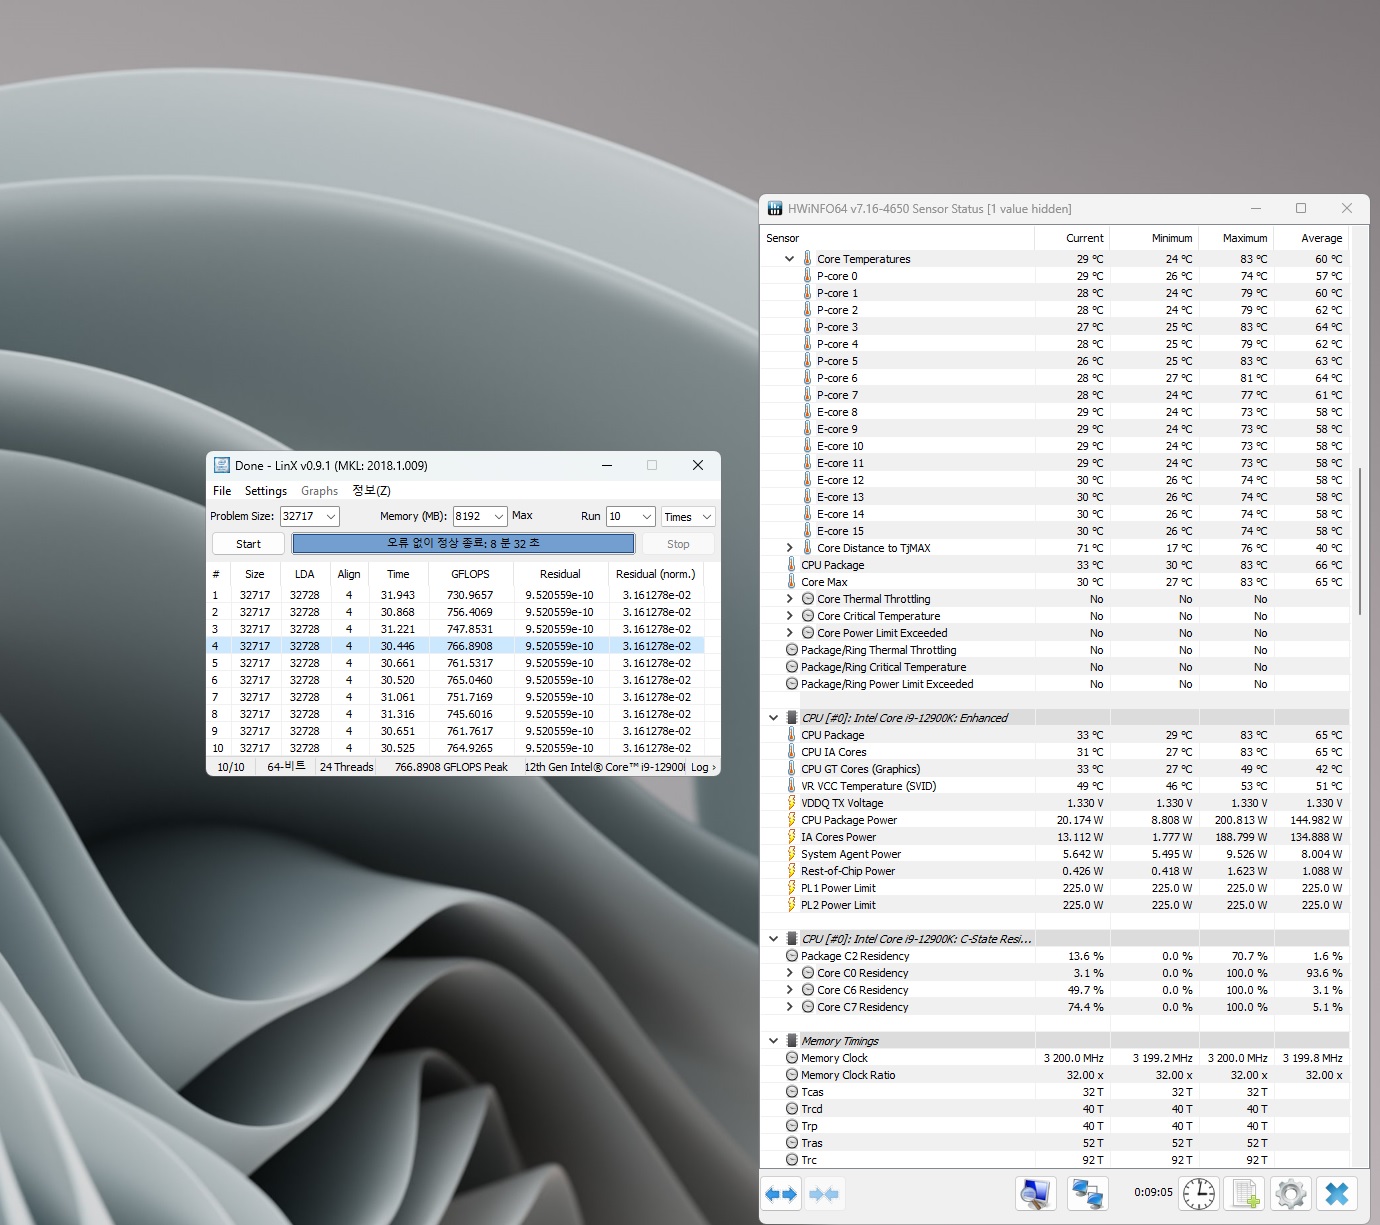Click the lightning icon beside VDDQ TX Voltage
Screen dimensions: 1380x1225
tap(791, 803)
